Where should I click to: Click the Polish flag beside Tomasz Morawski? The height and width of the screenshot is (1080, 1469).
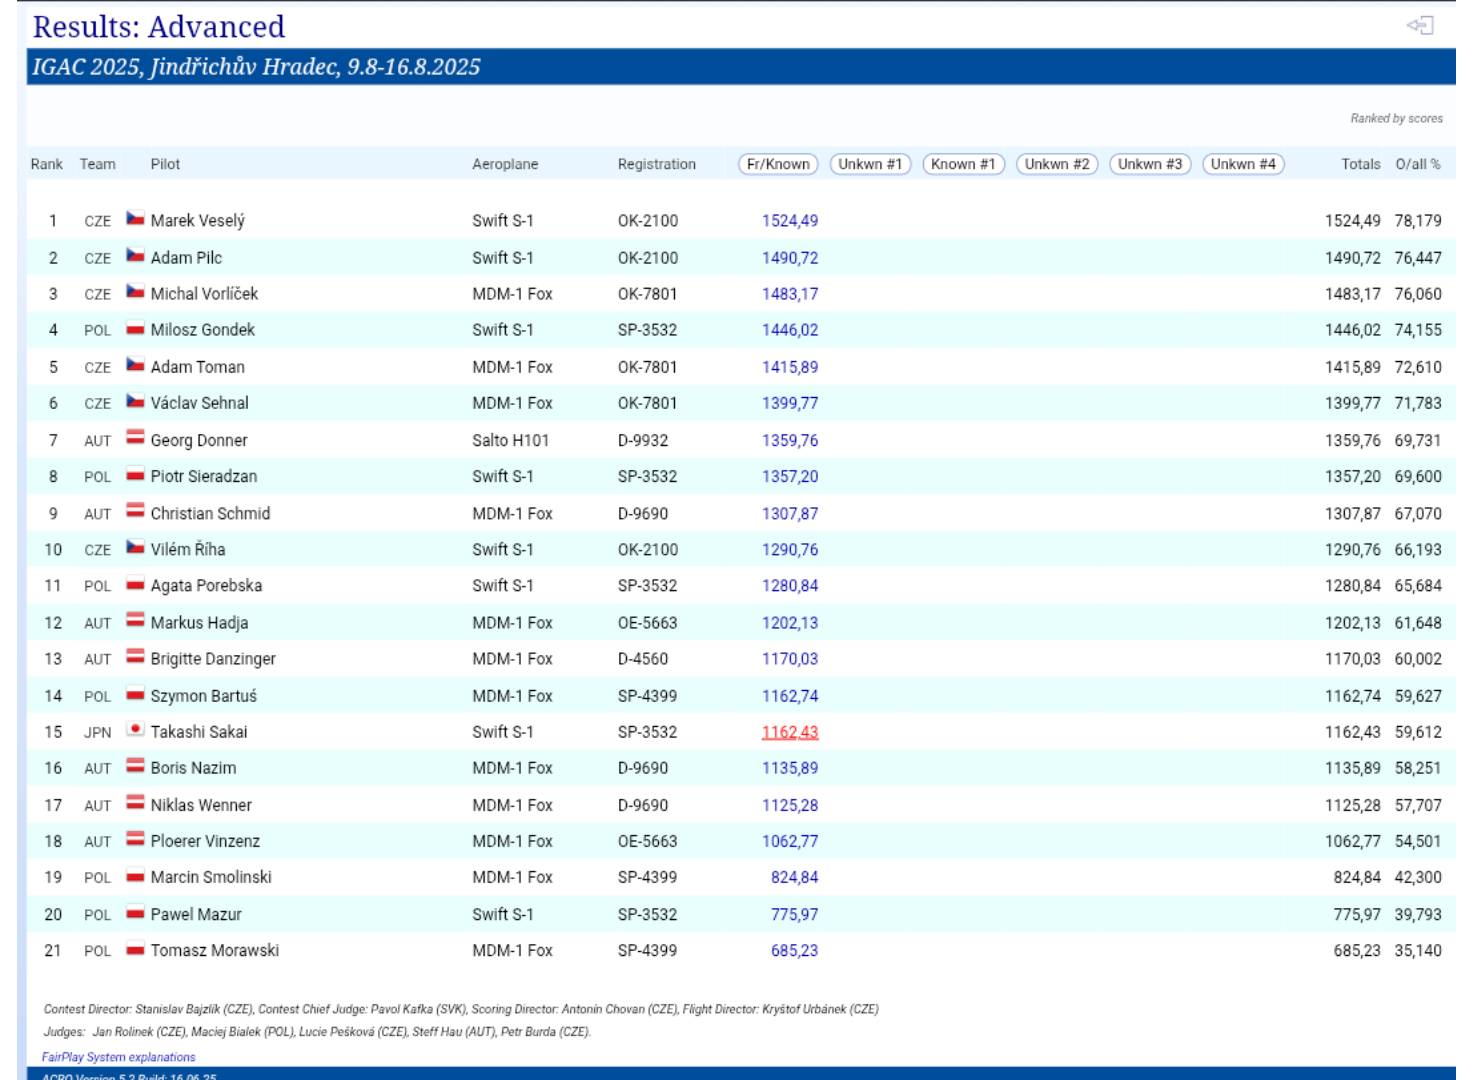coord(135,950)
